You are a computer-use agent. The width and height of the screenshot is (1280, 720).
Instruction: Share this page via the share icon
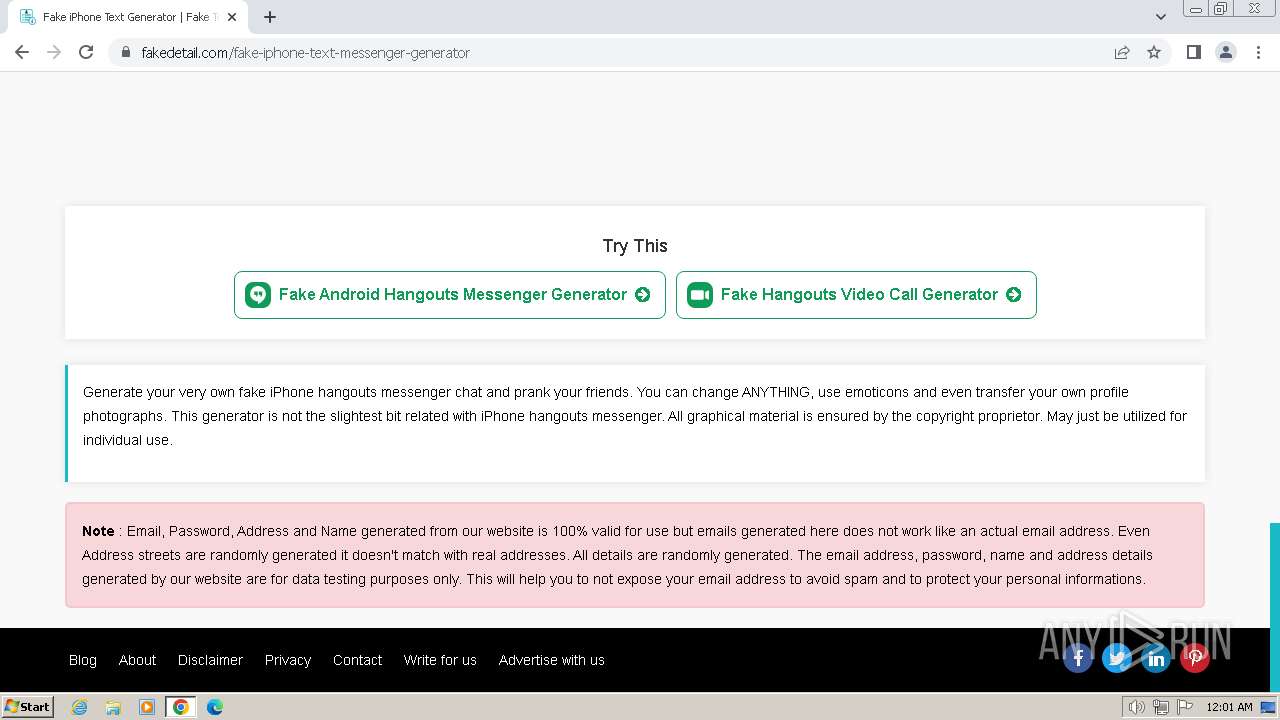pos(1122,52)
